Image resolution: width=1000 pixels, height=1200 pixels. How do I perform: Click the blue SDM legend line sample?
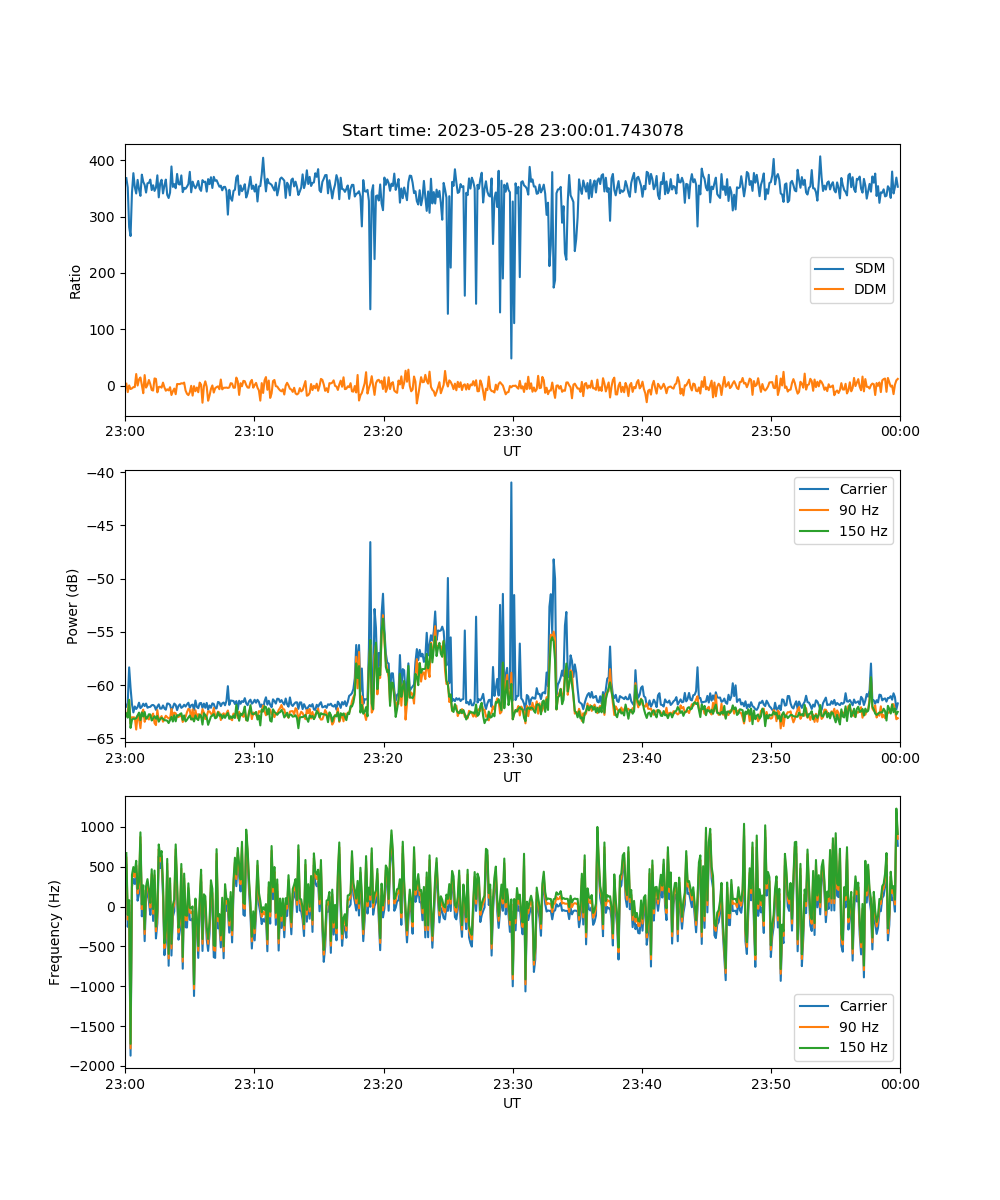tap(831, 269)
